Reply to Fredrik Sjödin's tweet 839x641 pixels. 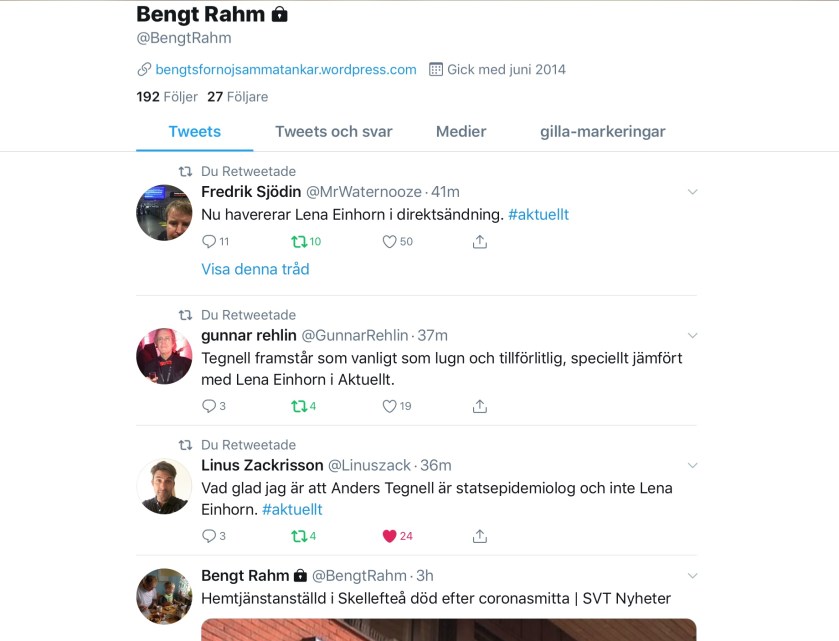pos(209,241)
